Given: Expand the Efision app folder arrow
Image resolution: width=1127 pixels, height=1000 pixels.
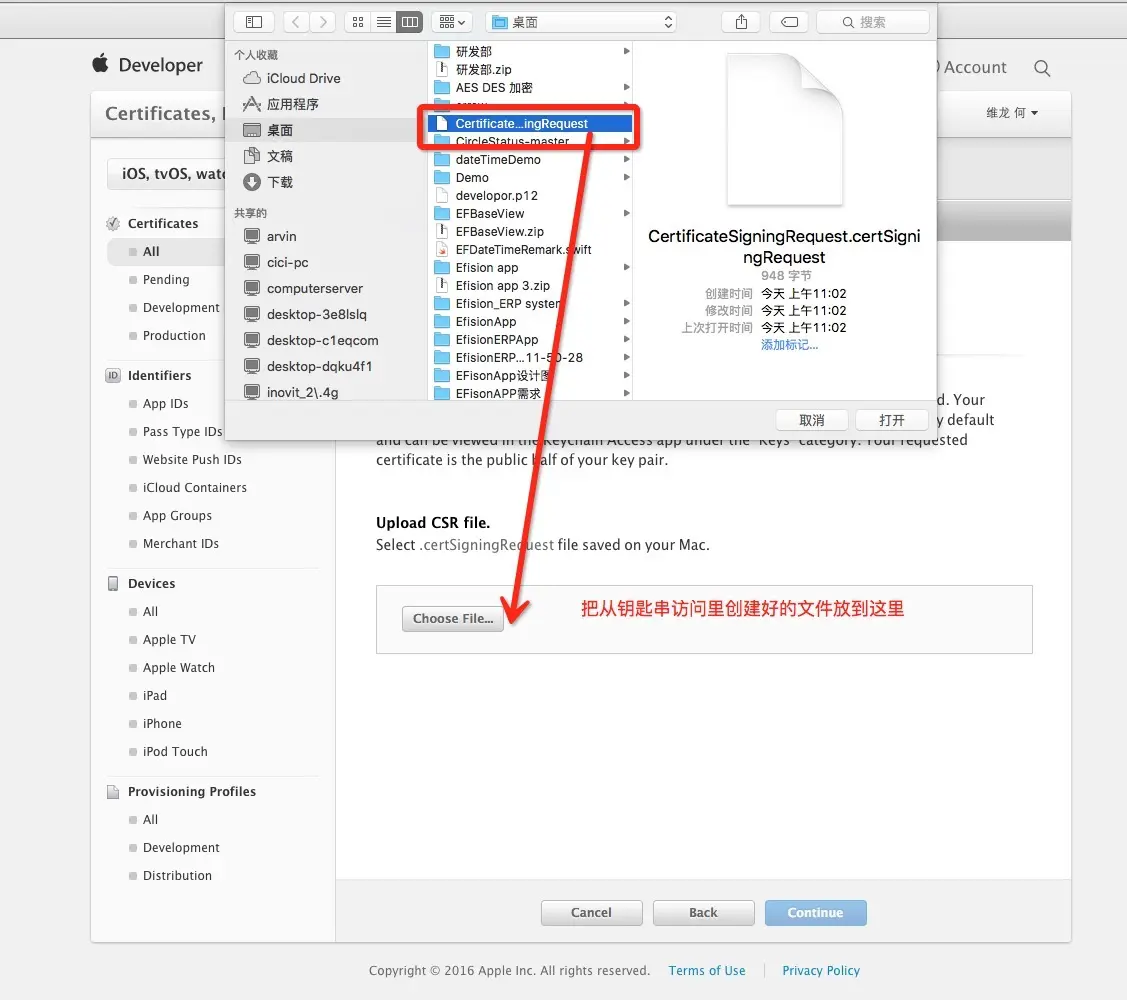Looking at the screenshot, I should [x=627, y=267].
